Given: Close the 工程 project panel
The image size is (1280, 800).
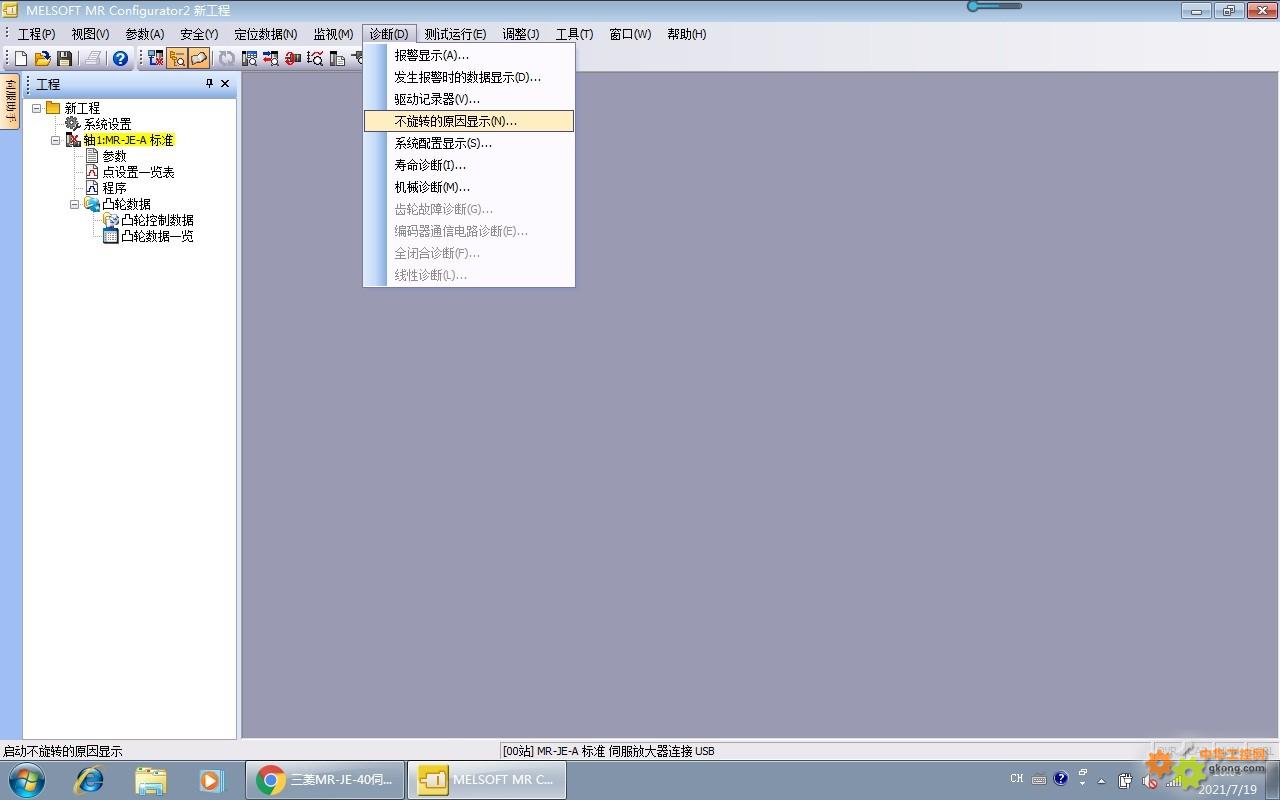Looking at the screenshot, I should 225,84.
